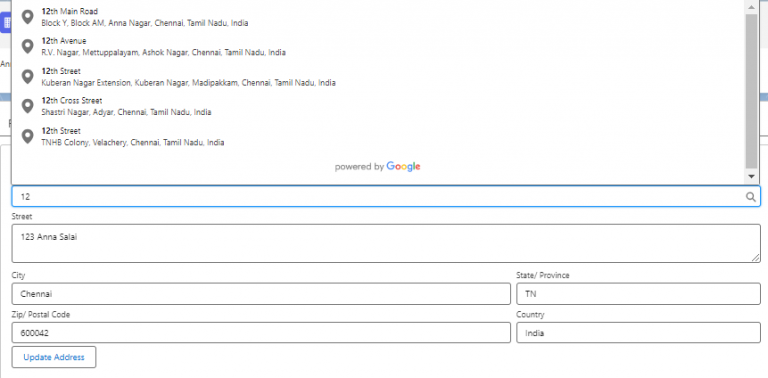
Task: Click the State/Province field showing TN
Action: 638,294
